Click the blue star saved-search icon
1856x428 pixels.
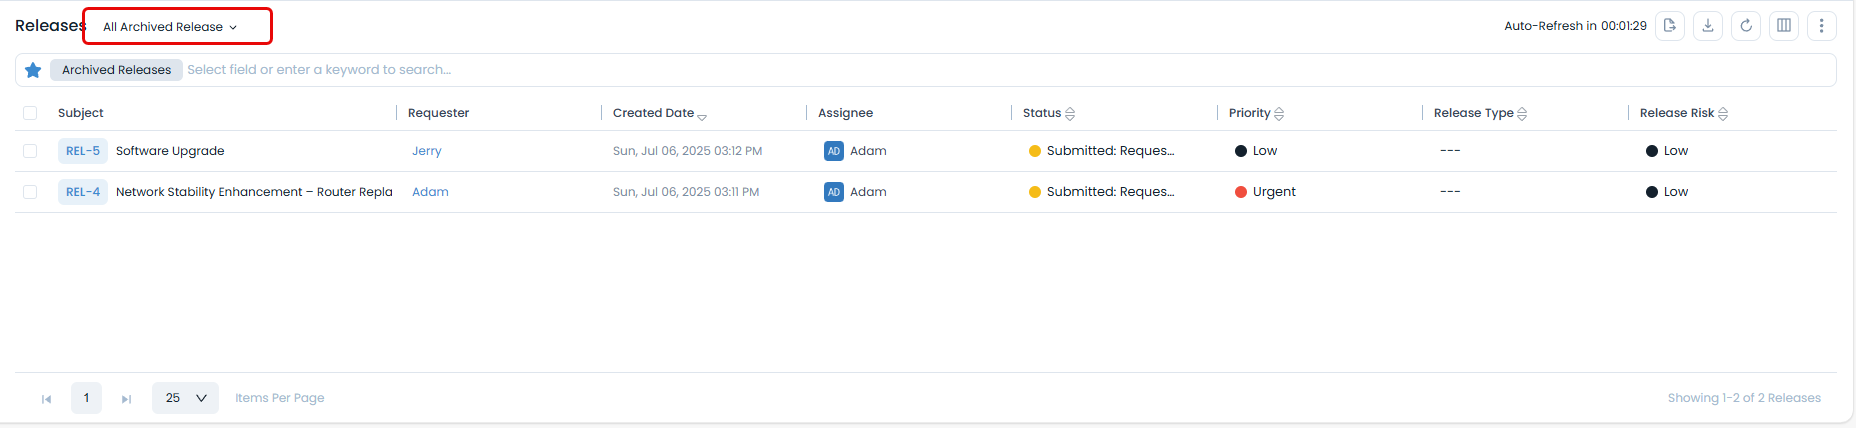(x=33, y=70)
